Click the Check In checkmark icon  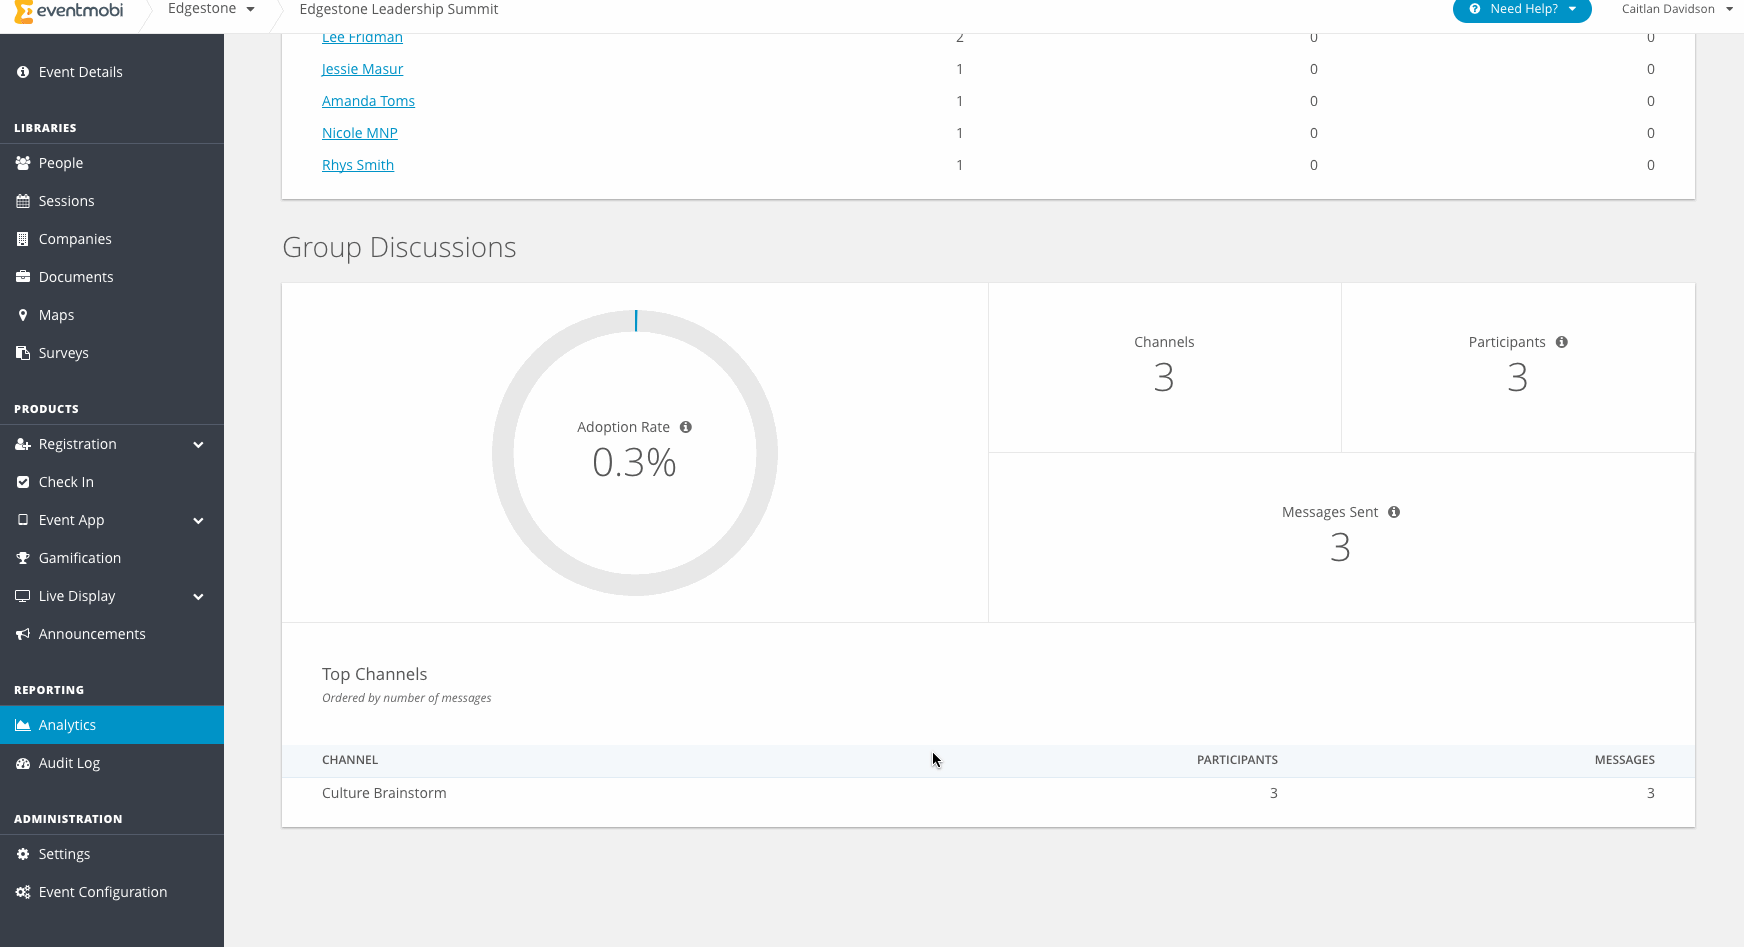(x=23, y=482)
